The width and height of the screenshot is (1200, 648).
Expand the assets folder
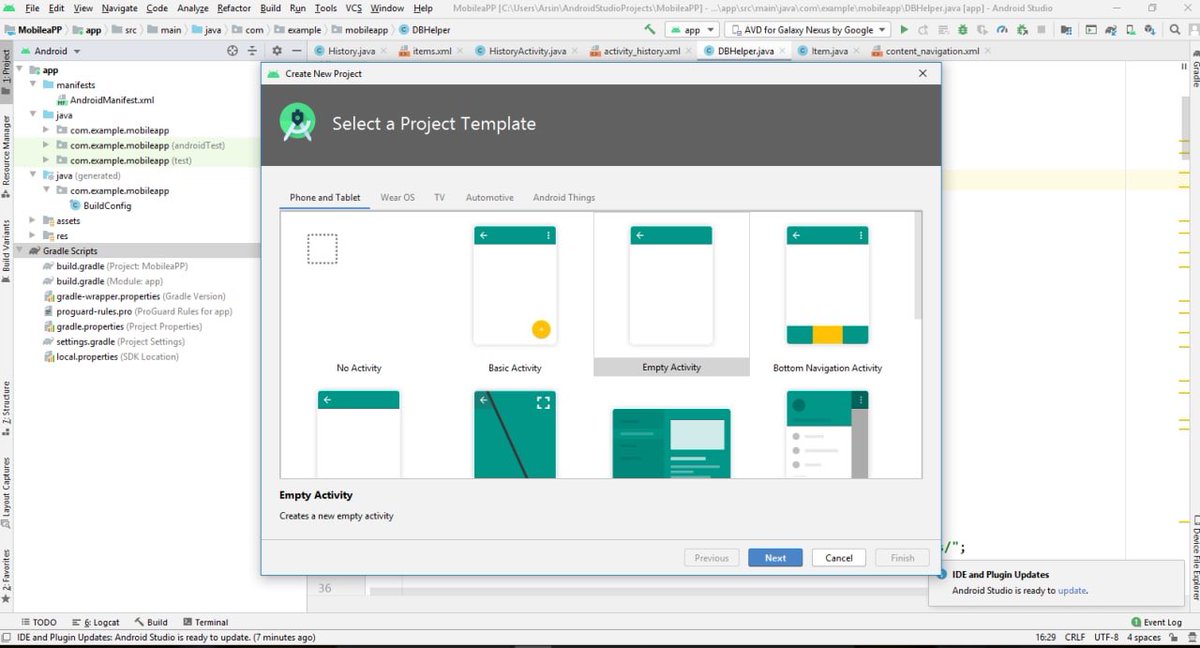[34, 220]
